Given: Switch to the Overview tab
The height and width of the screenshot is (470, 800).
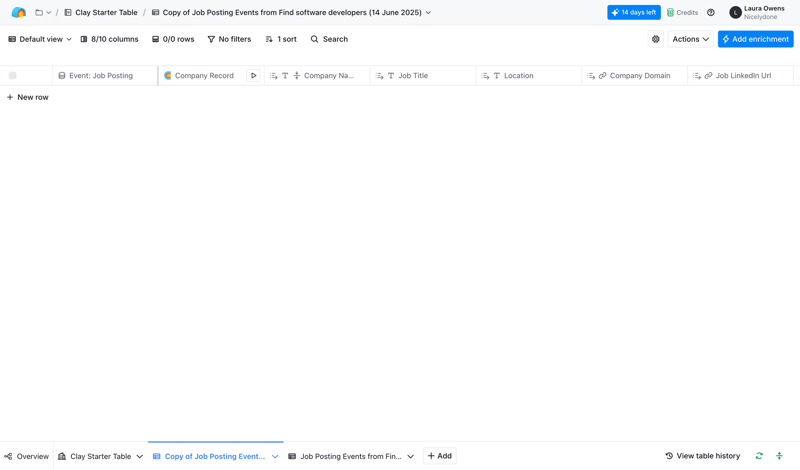Looking at the screenshot, I should 27,456.
